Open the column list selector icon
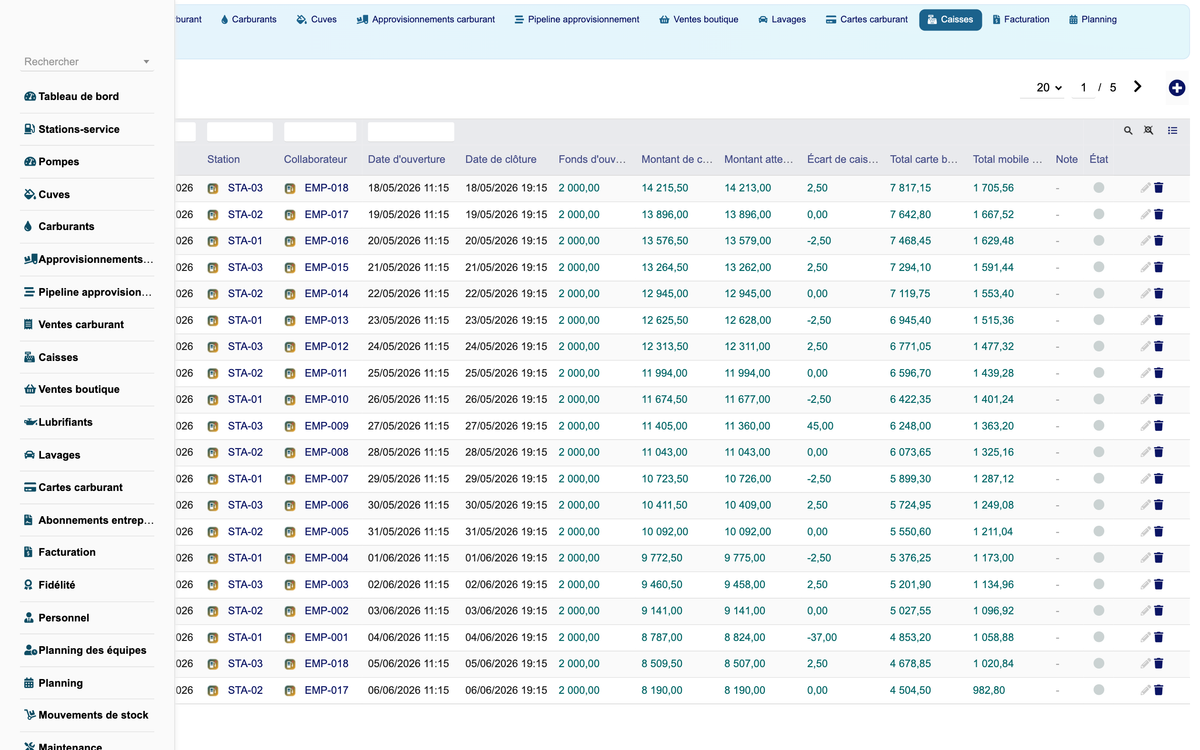Screen dimensions: 1200x750 (1173, 131)
